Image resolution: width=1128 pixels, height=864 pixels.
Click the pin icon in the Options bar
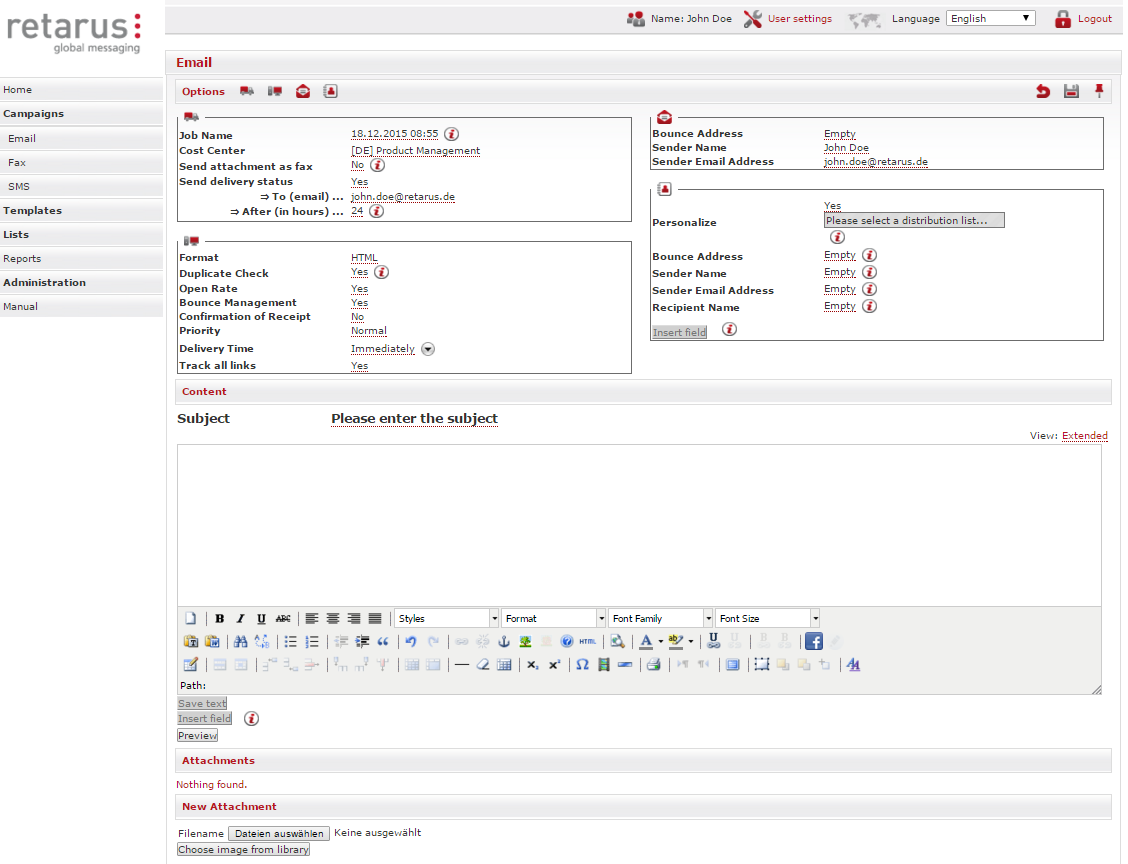click(x=1099, y=92)
